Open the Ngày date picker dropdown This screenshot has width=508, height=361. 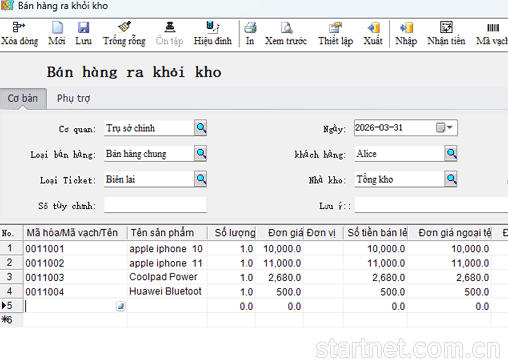tap(444, 128)
